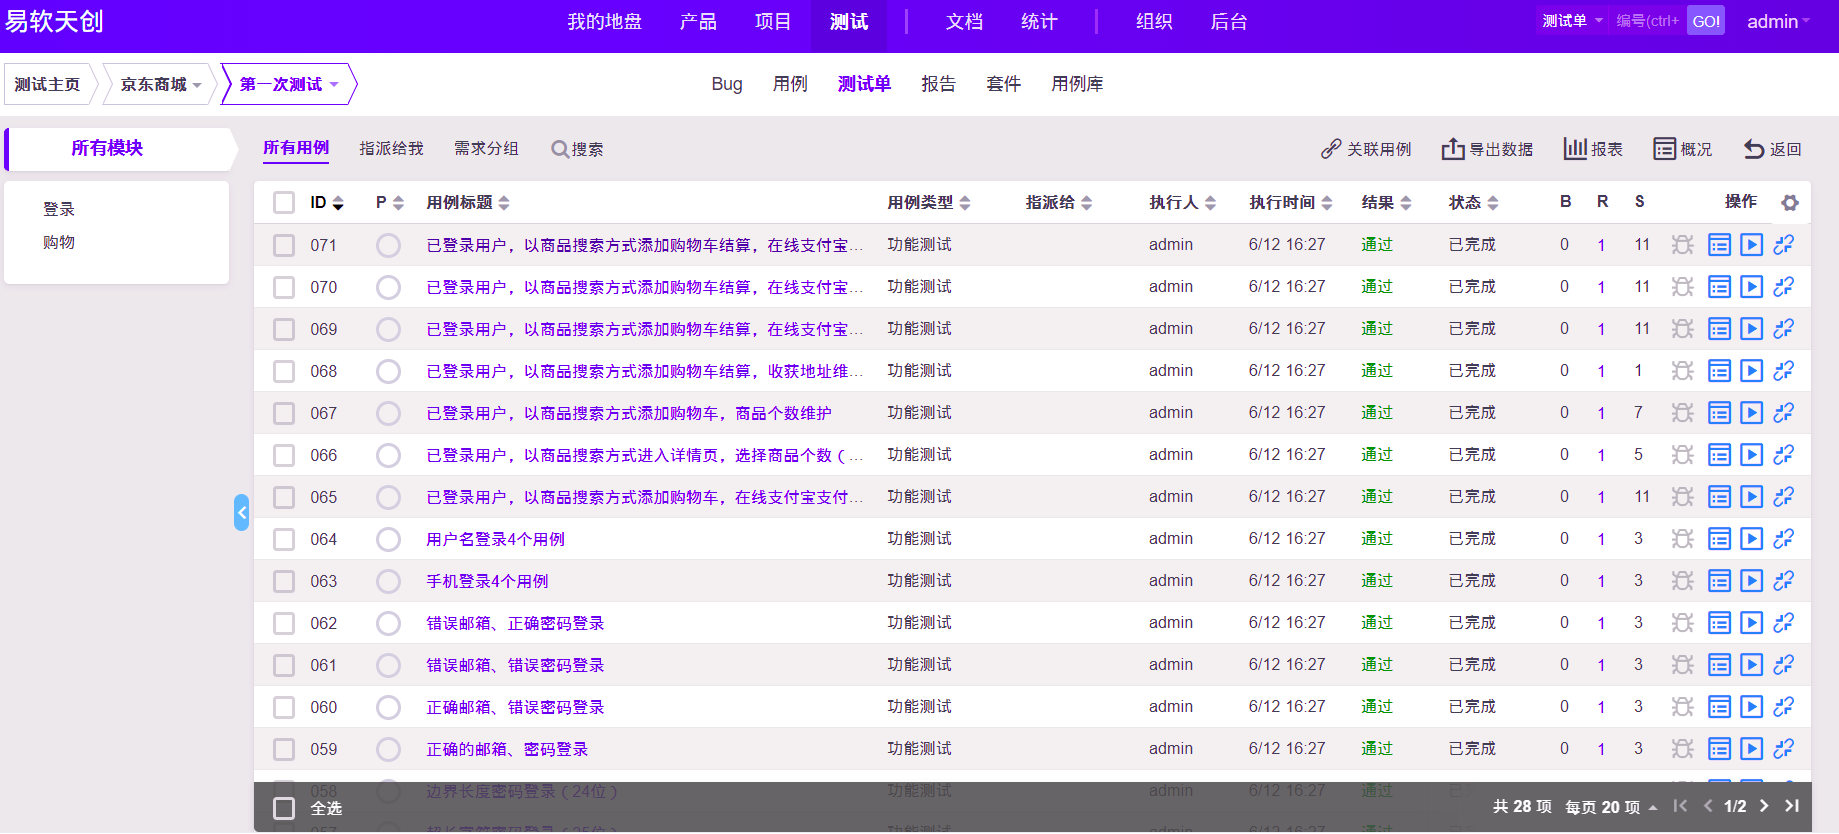
Task: Open the Bug sub-navigation tab
Action: point(727,84)
